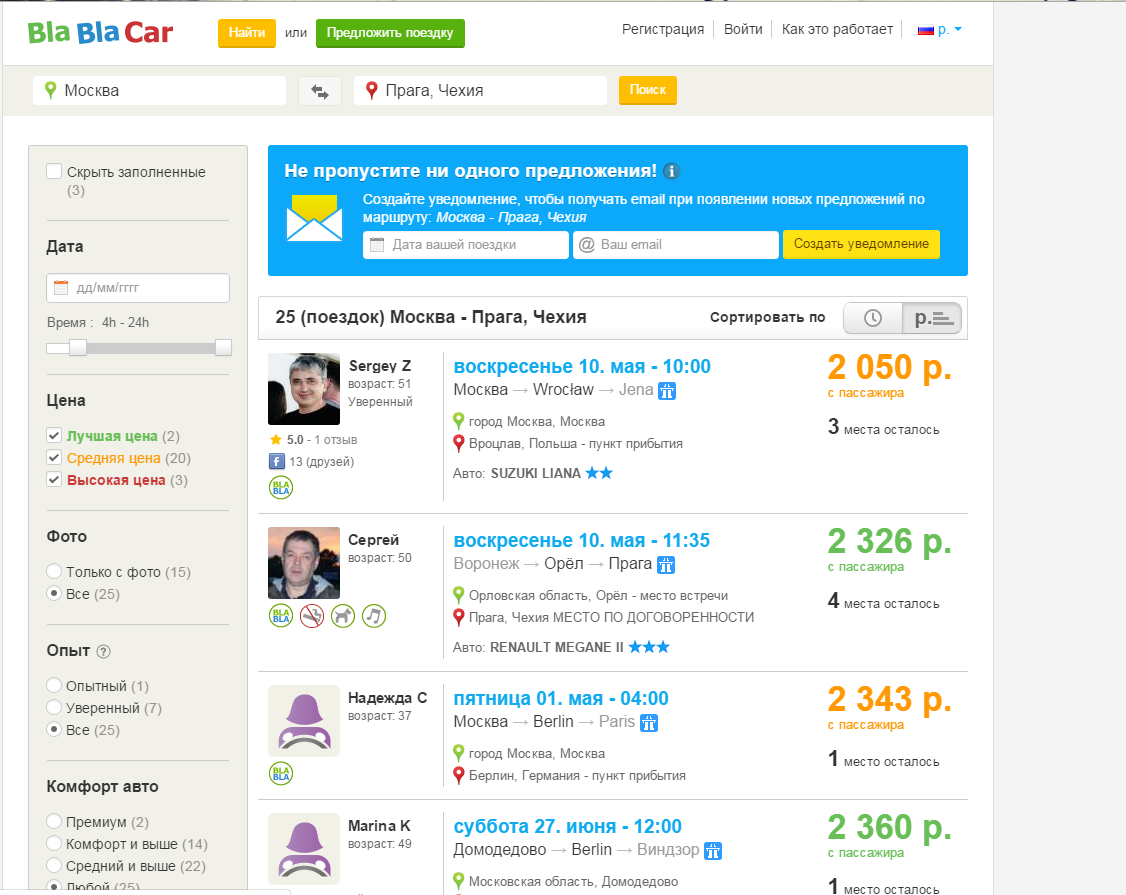1126x895 pixels.
Task: Open the BlaBlaCar logo homepage
Action: [x=101, y=32]
